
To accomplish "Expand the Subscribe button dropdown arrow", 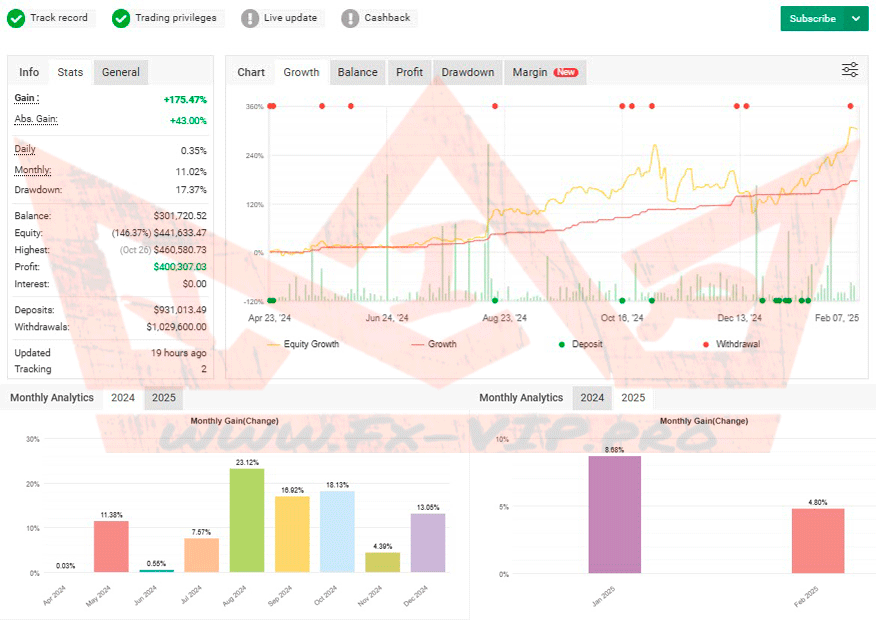I will tap(855, 18).
